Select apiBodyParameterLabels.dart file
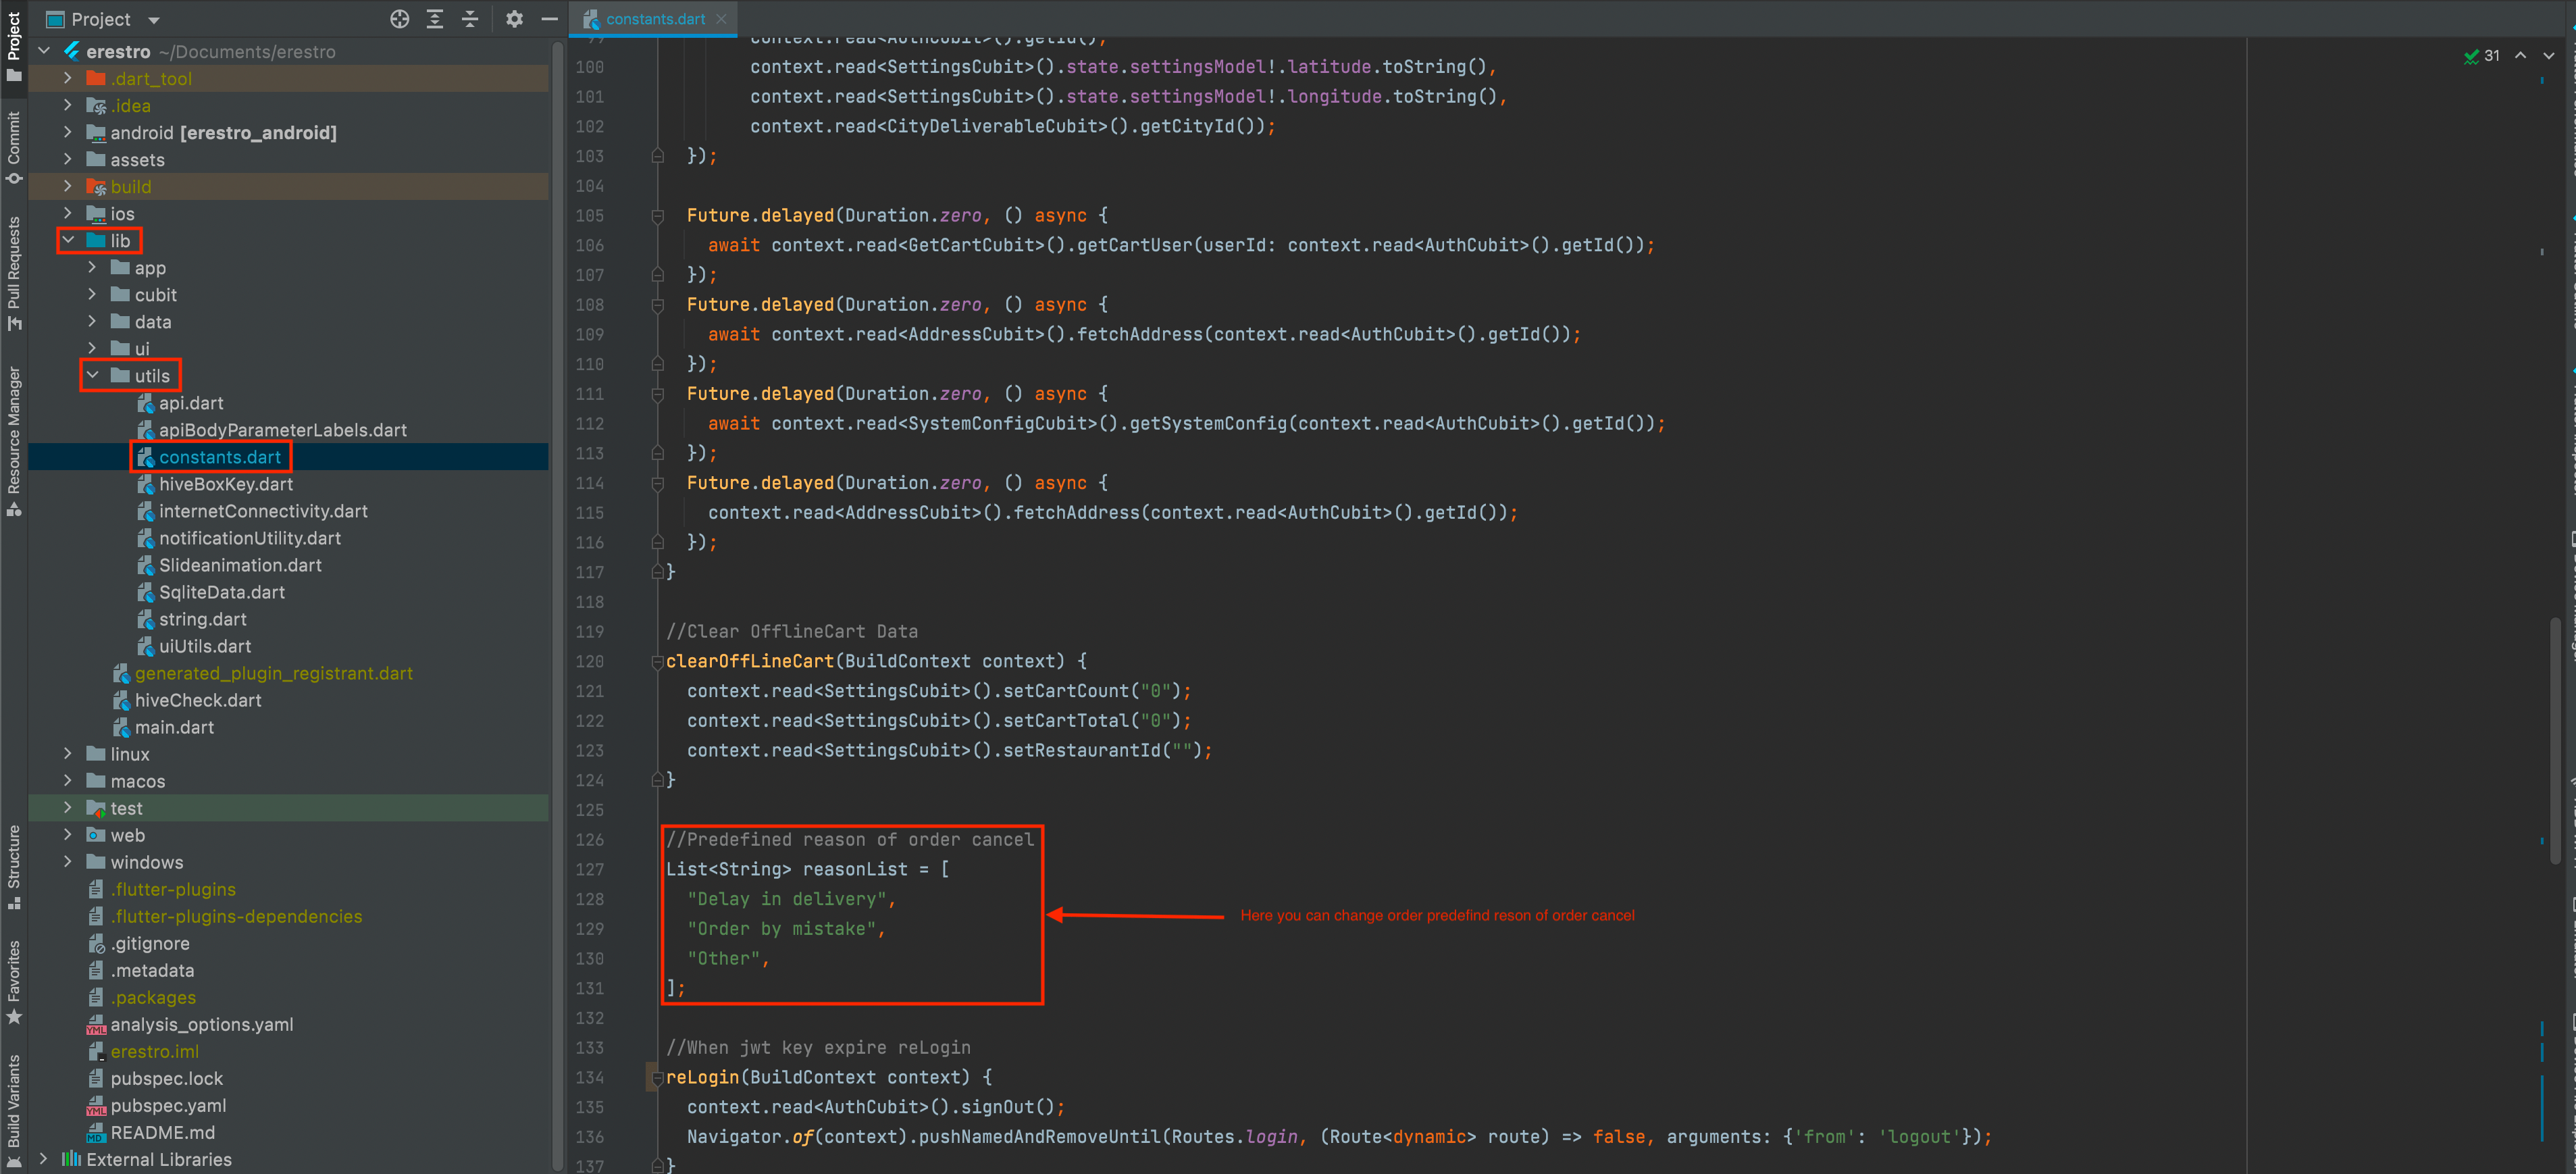 [x=283, y=430]
